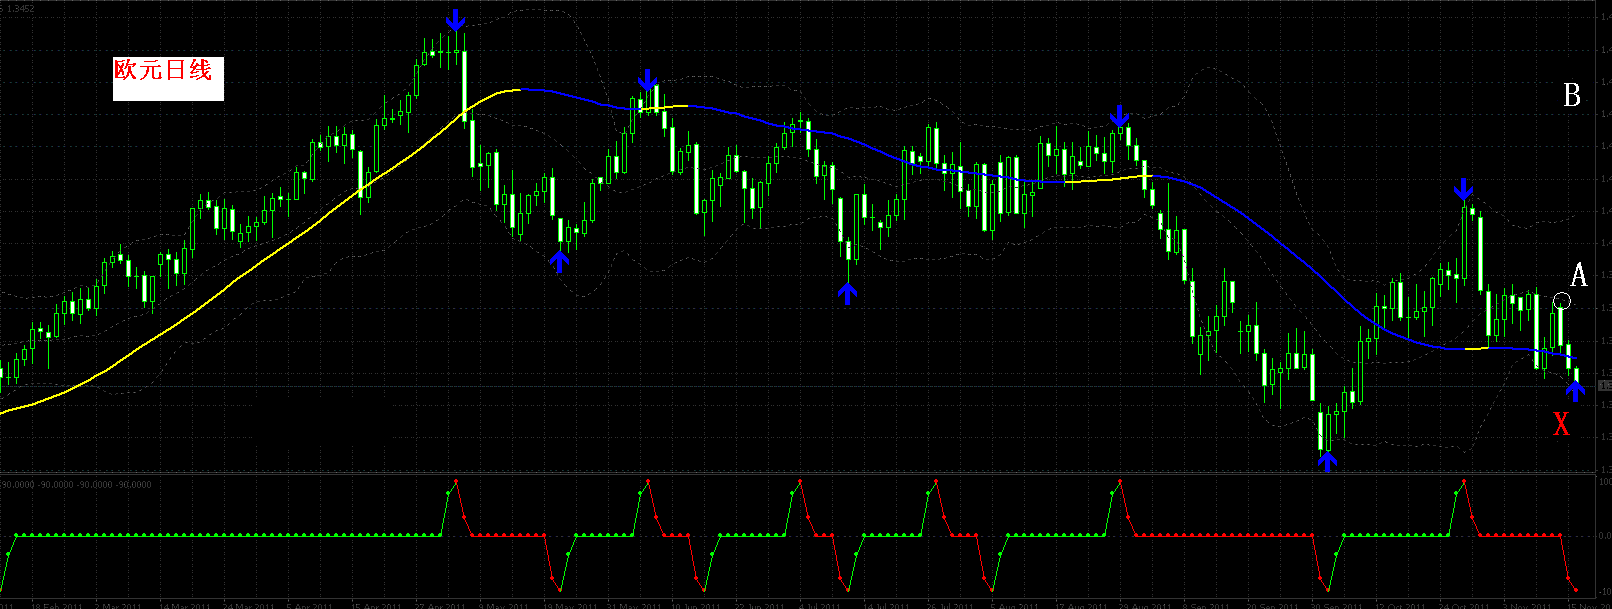Click the white letter A label
The height and width of the screenshot is (609, 1612).
tap(1579, 275)
